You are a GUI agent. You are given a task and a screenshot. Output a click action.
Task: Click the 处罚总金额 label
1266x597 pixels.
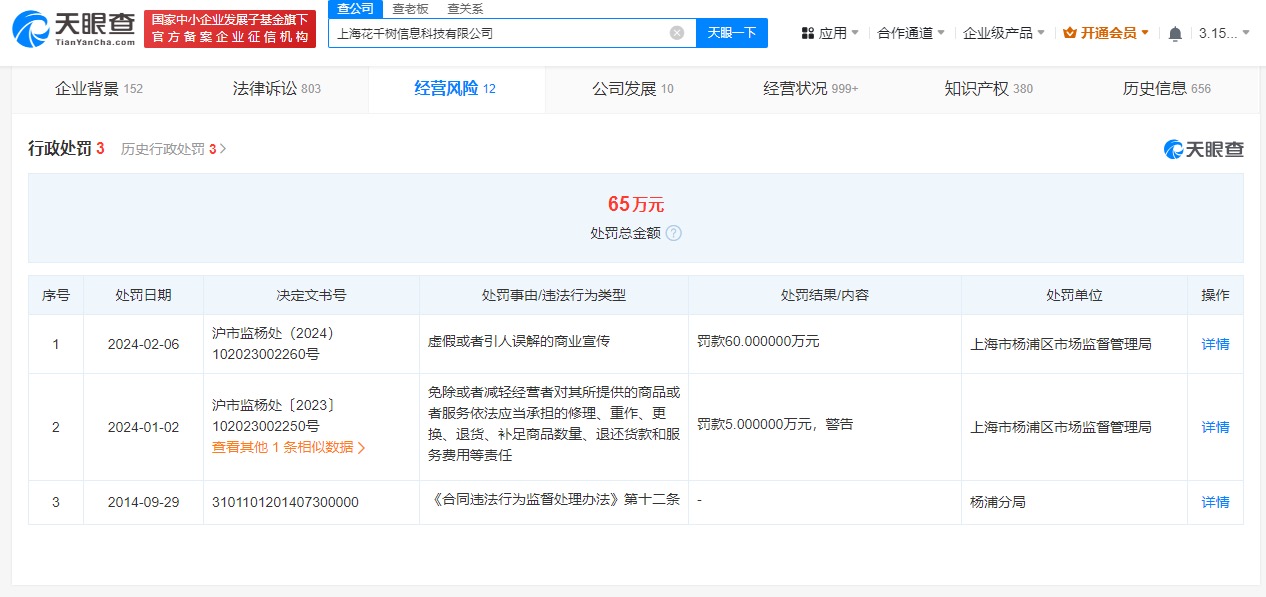coord(625,233)
